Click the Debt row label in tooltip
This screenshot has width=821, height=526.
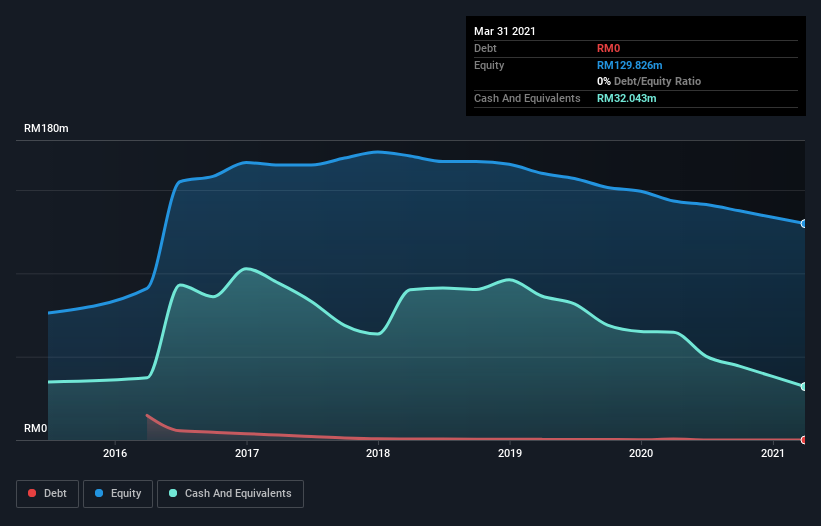pyautogui.click(x=485, y=48)
